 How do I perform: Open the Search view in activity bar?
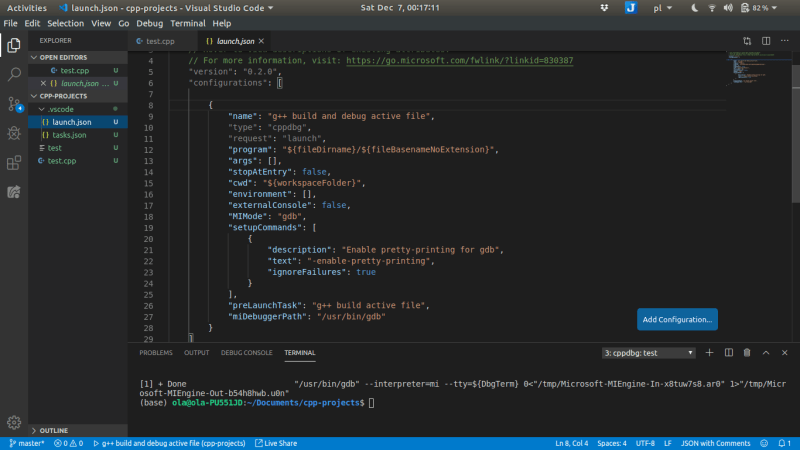[x=14, y=74]
